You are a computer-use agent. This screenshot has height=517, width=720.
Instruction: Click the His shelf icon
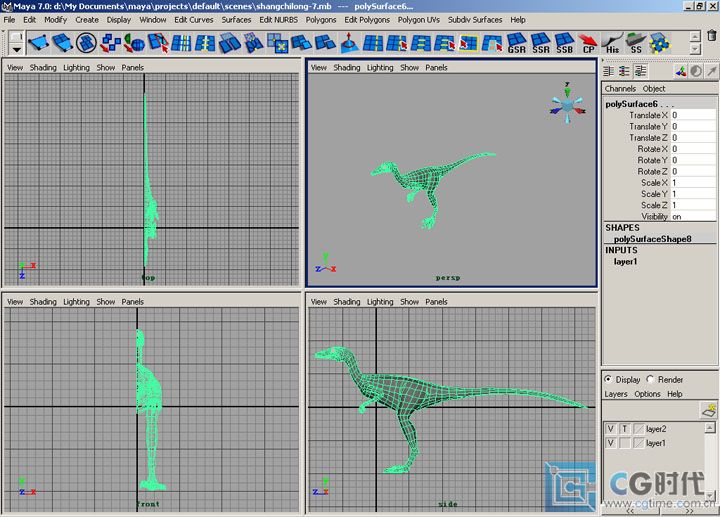pyautogui.click(x=612, y=43)
